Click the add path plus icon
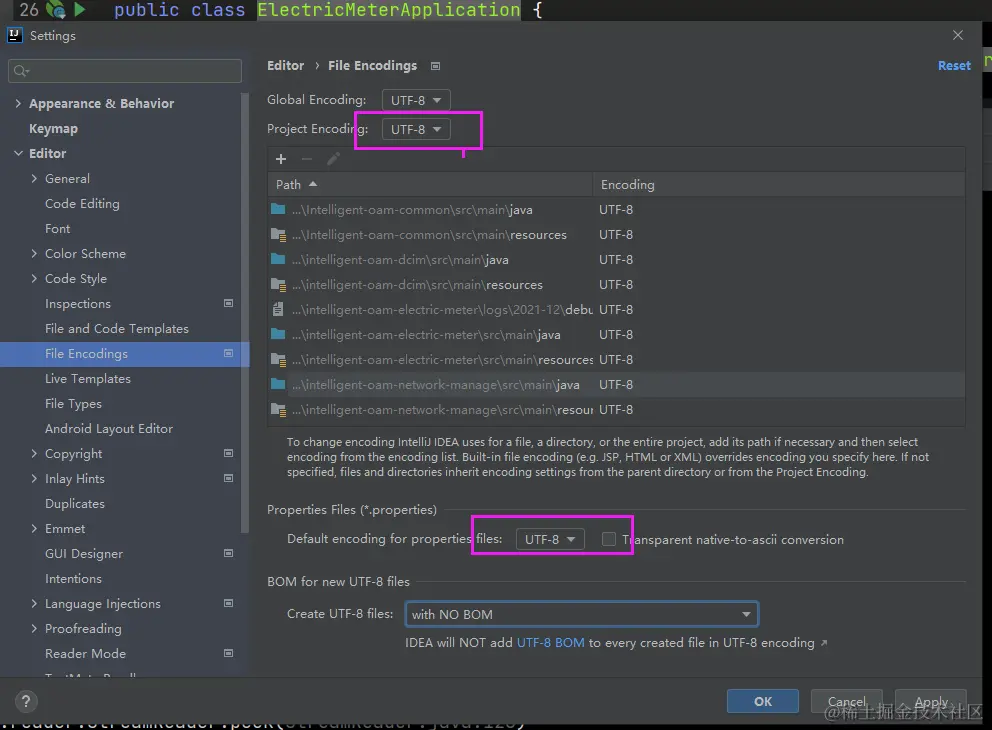 pyautogui.click(x=281, y=159)
